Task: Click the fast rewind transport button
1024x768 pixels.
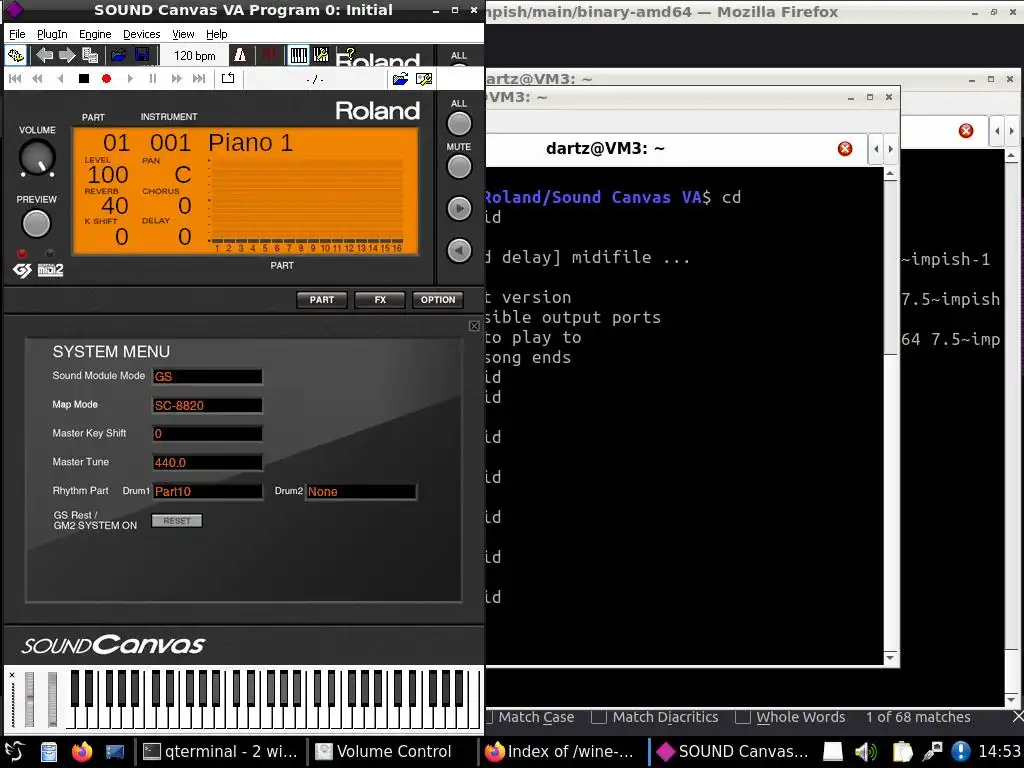Action: 37,79
